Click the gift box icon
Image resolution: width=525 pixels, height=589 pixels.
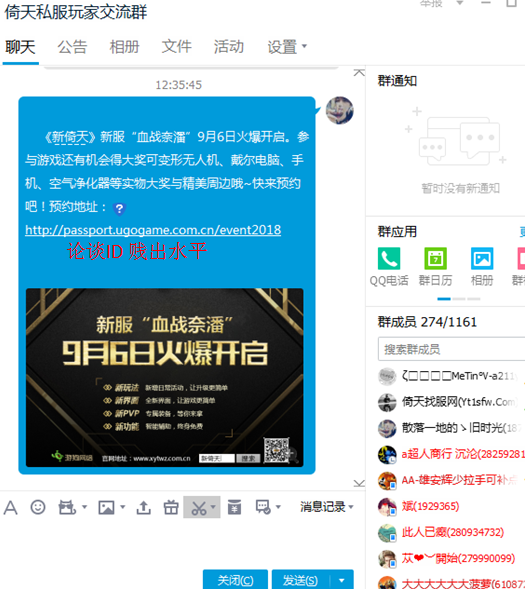[171, 507]
